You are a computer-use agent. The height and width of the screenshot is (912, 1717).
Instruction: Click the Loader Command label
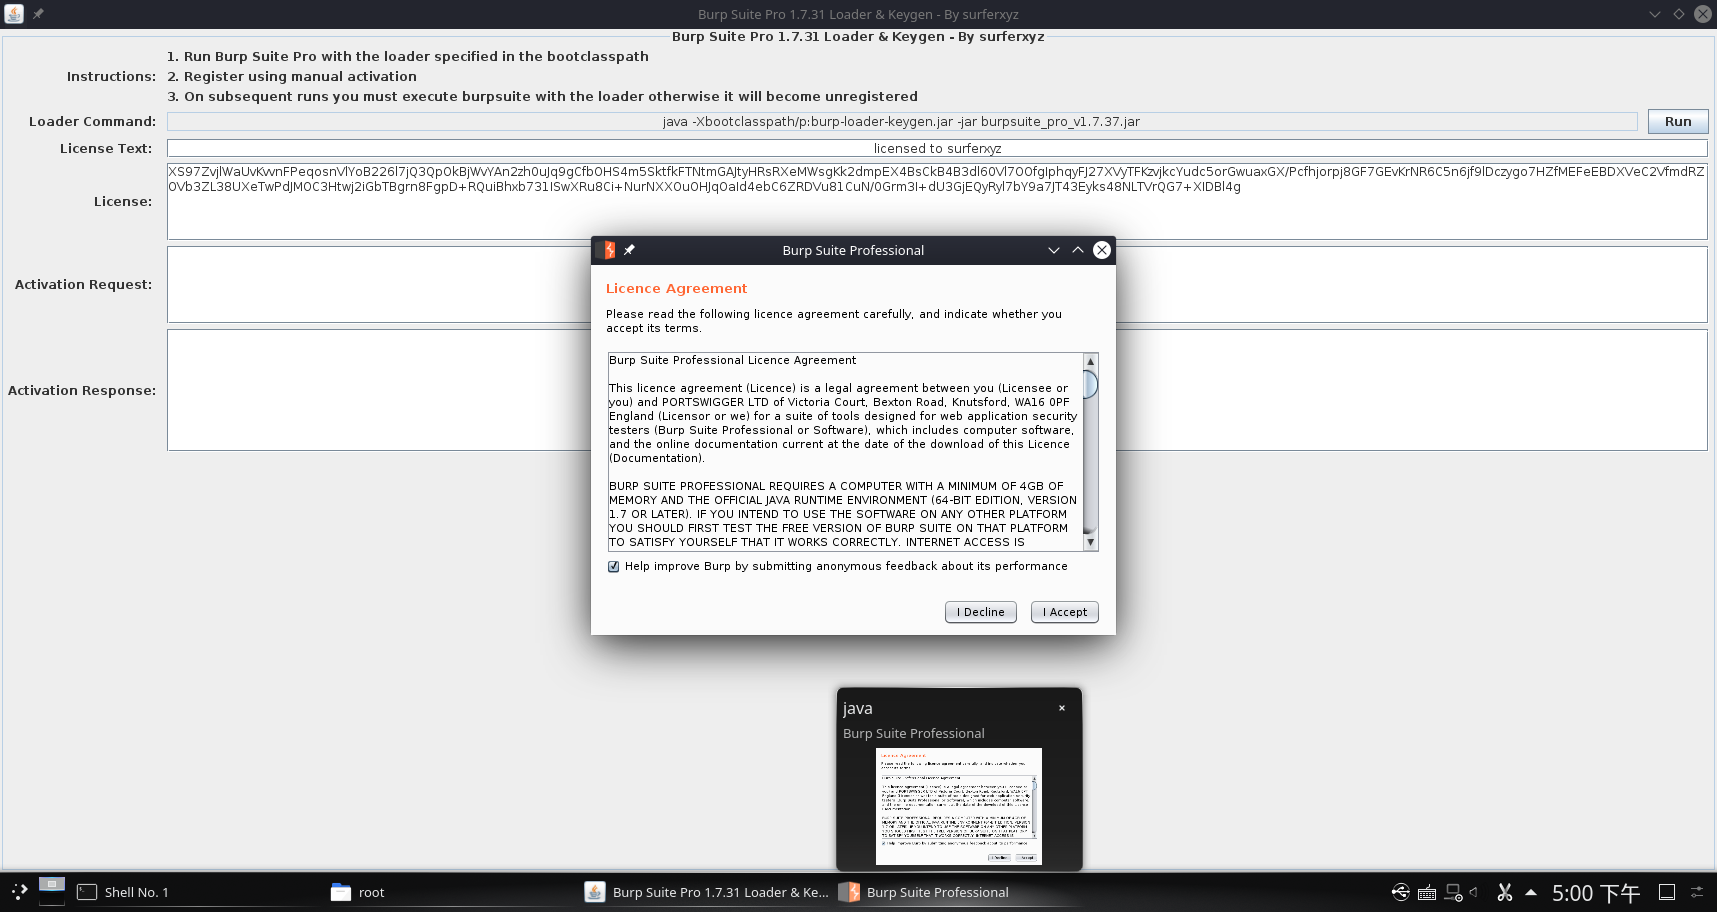coord(92,121)
